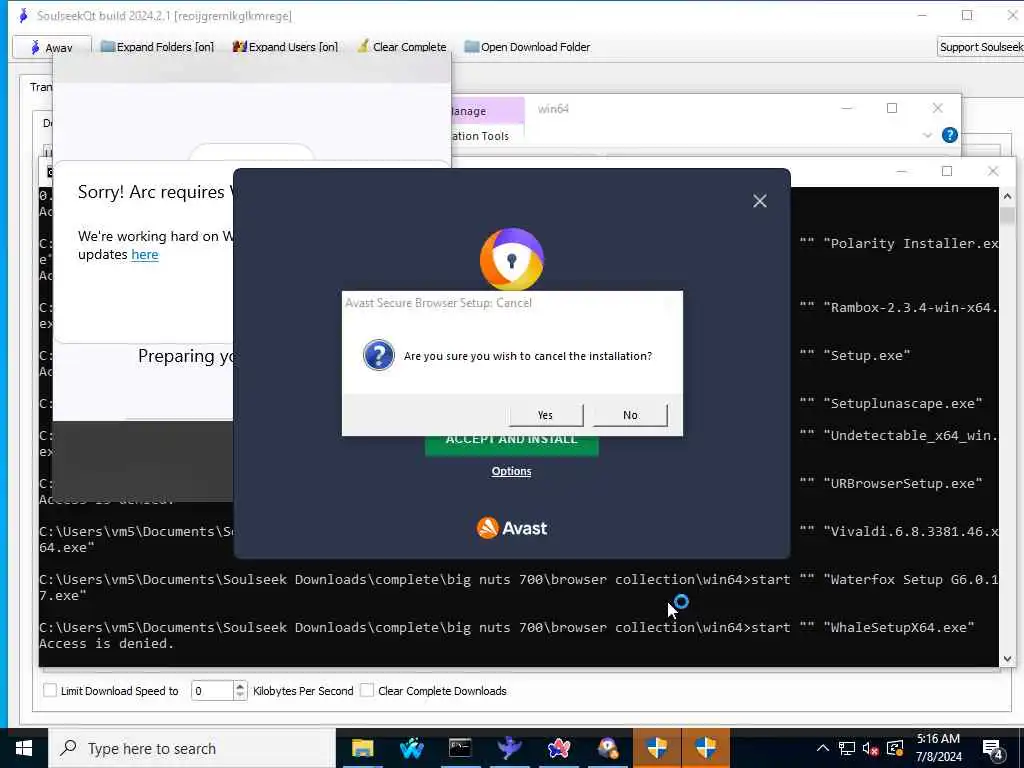Click down arrow on command prompt scrollbar

click(1007, 659)
